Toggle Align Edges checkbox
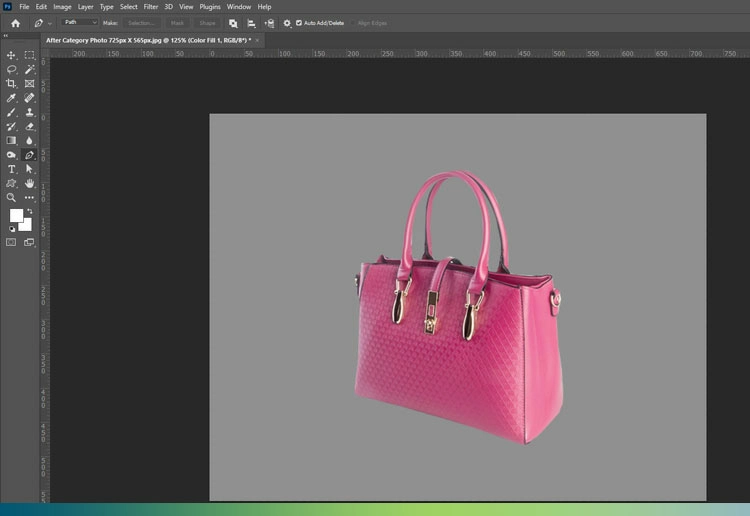This screenshot has height=516, width=750. pyautogui.click(x=353, y=23)
